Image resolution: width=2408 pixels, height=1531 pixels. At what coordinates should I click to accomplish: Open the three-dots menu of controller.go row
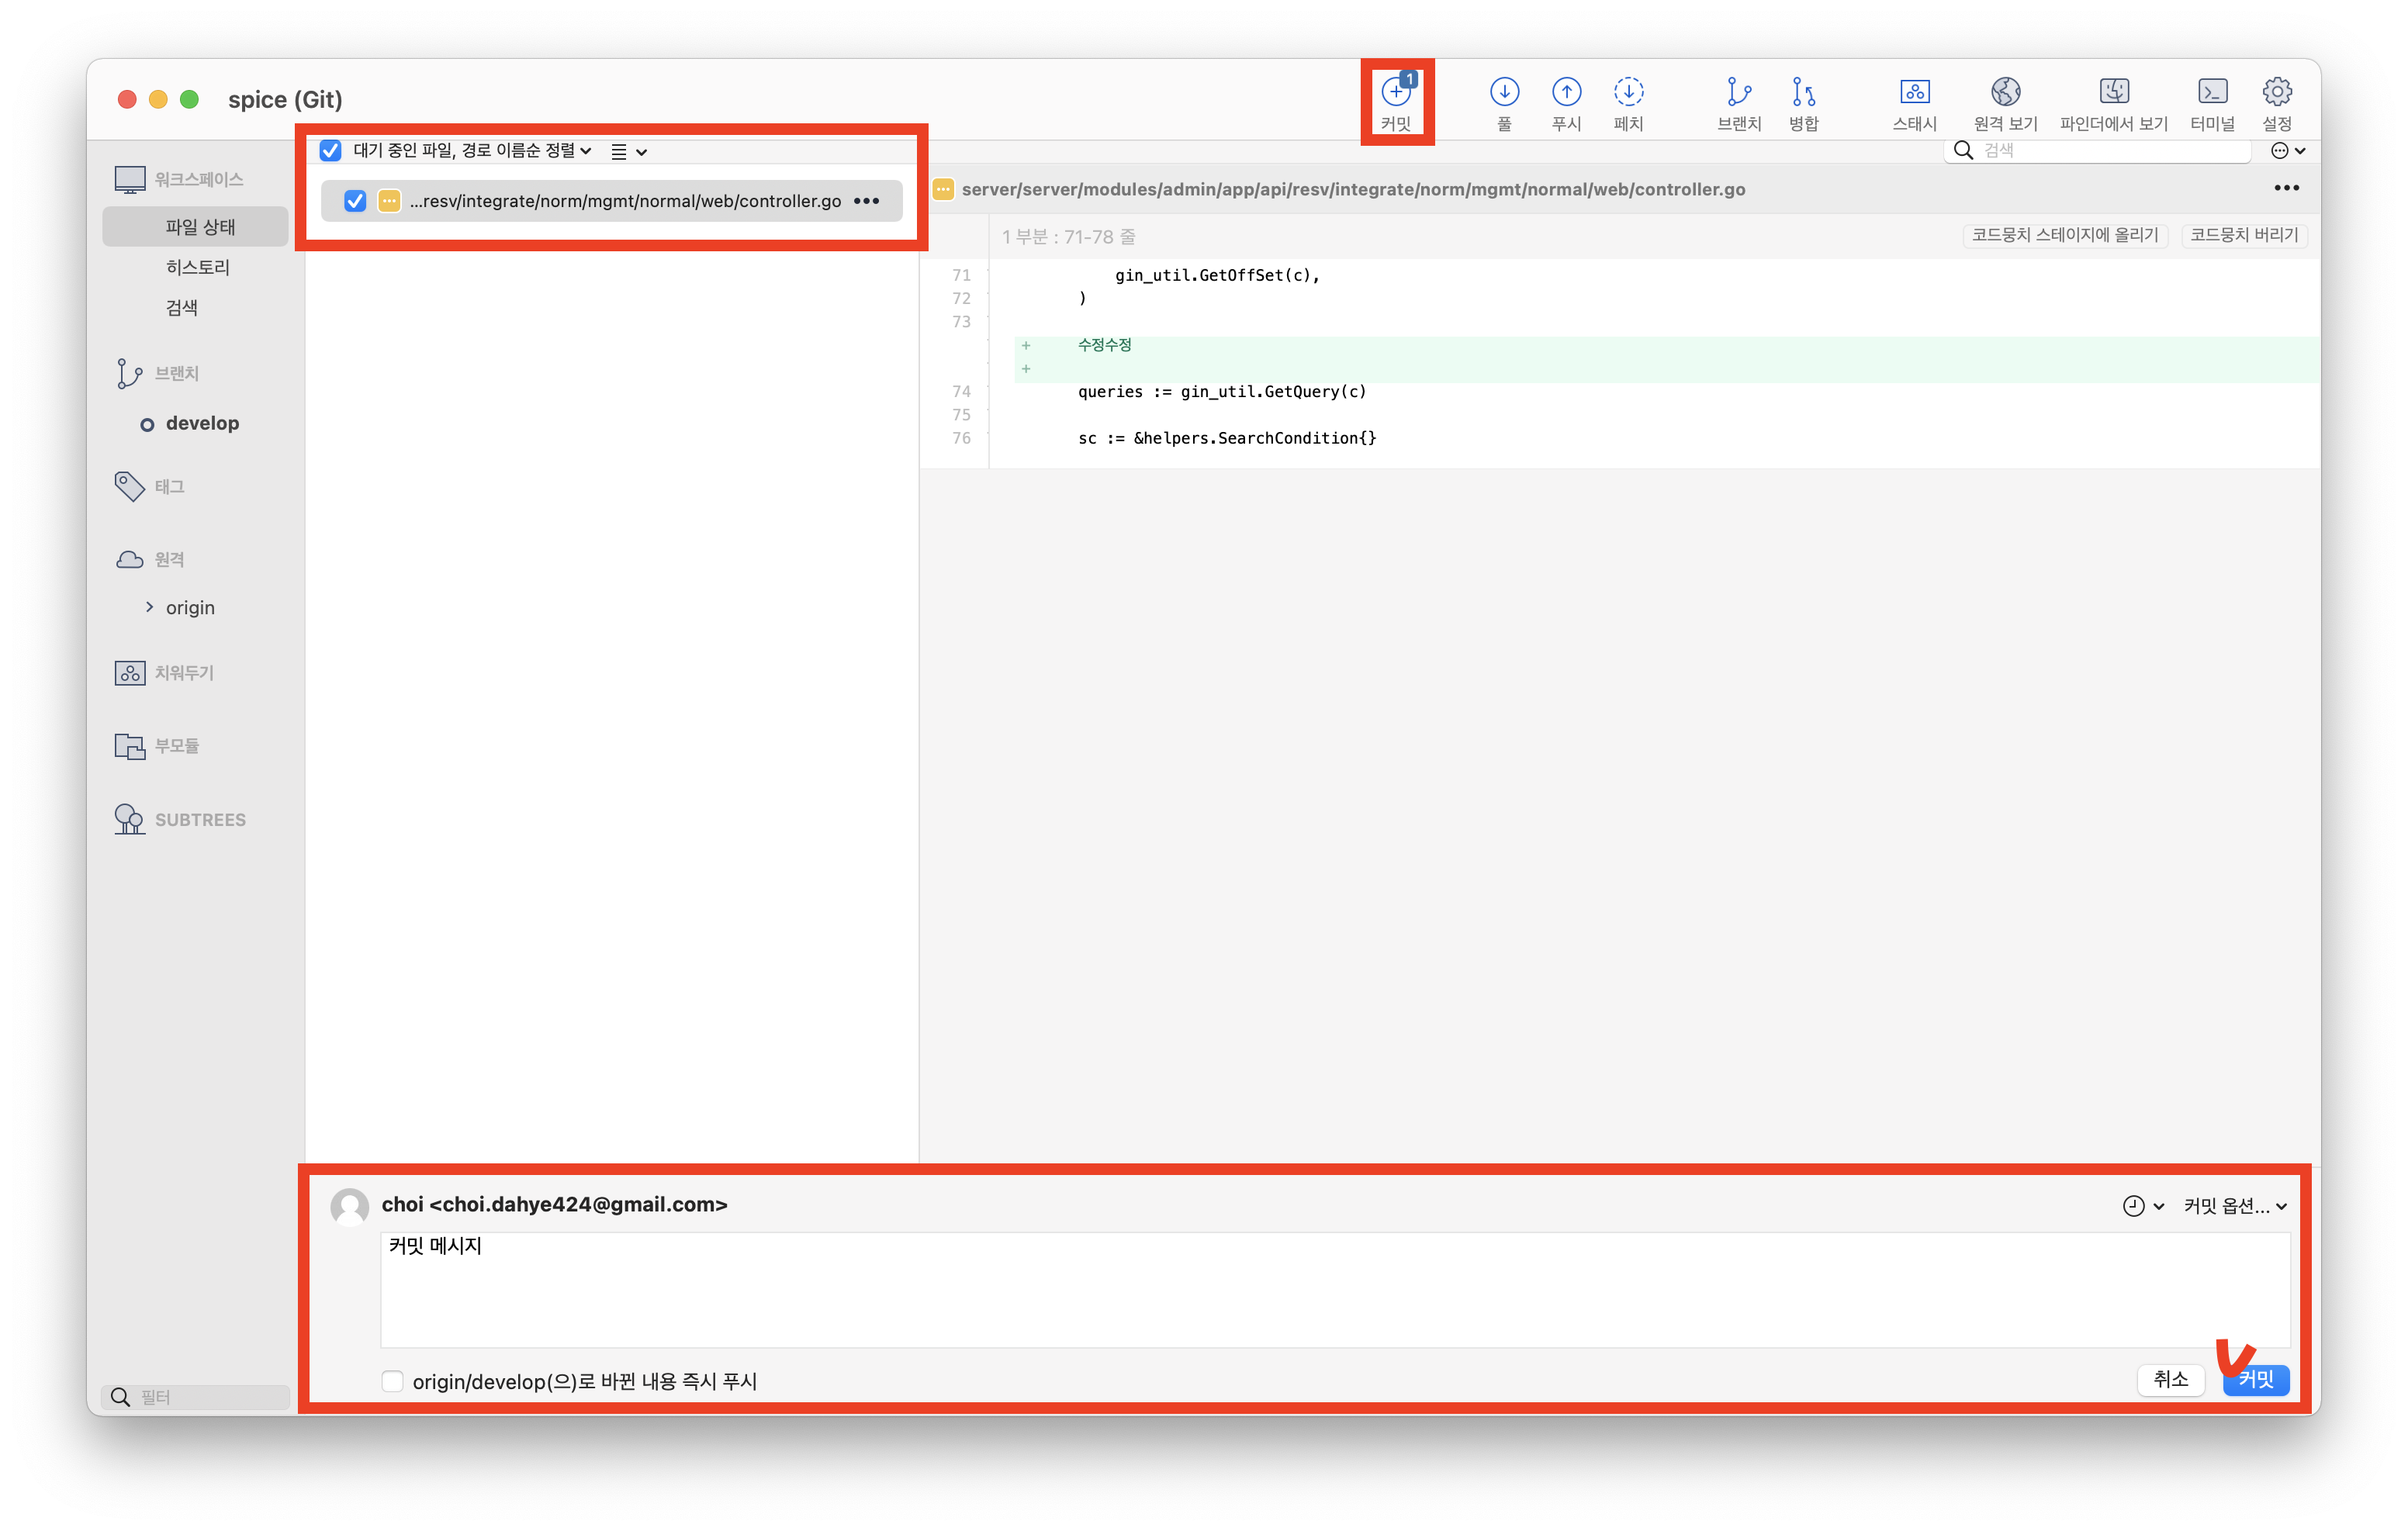point(866,202)
